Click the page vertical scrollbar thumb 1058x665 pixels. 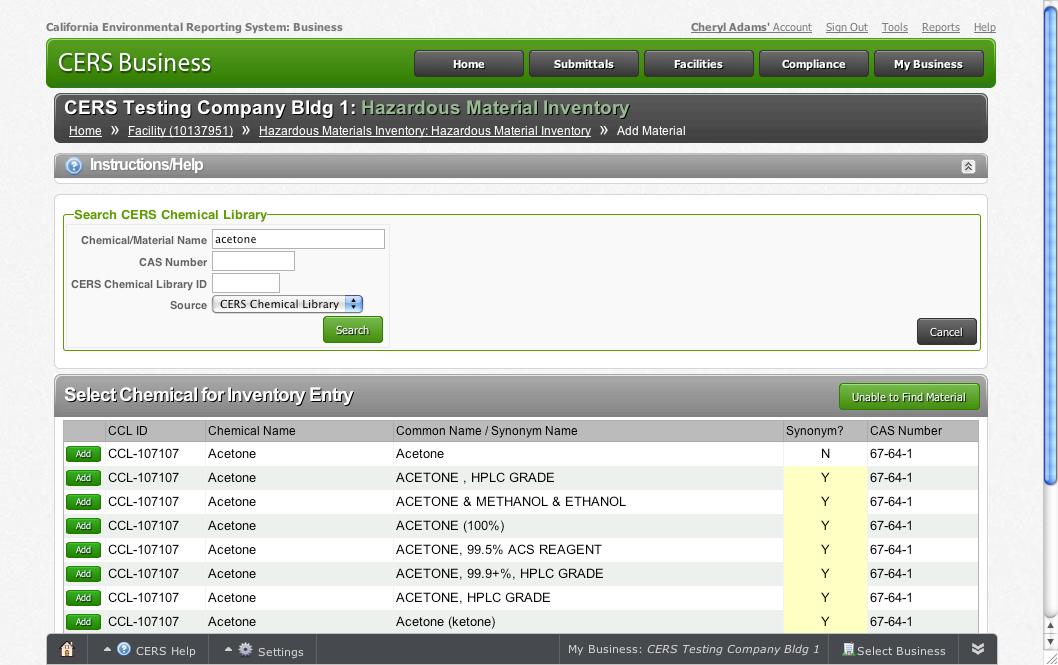[x=1051, y=243]
